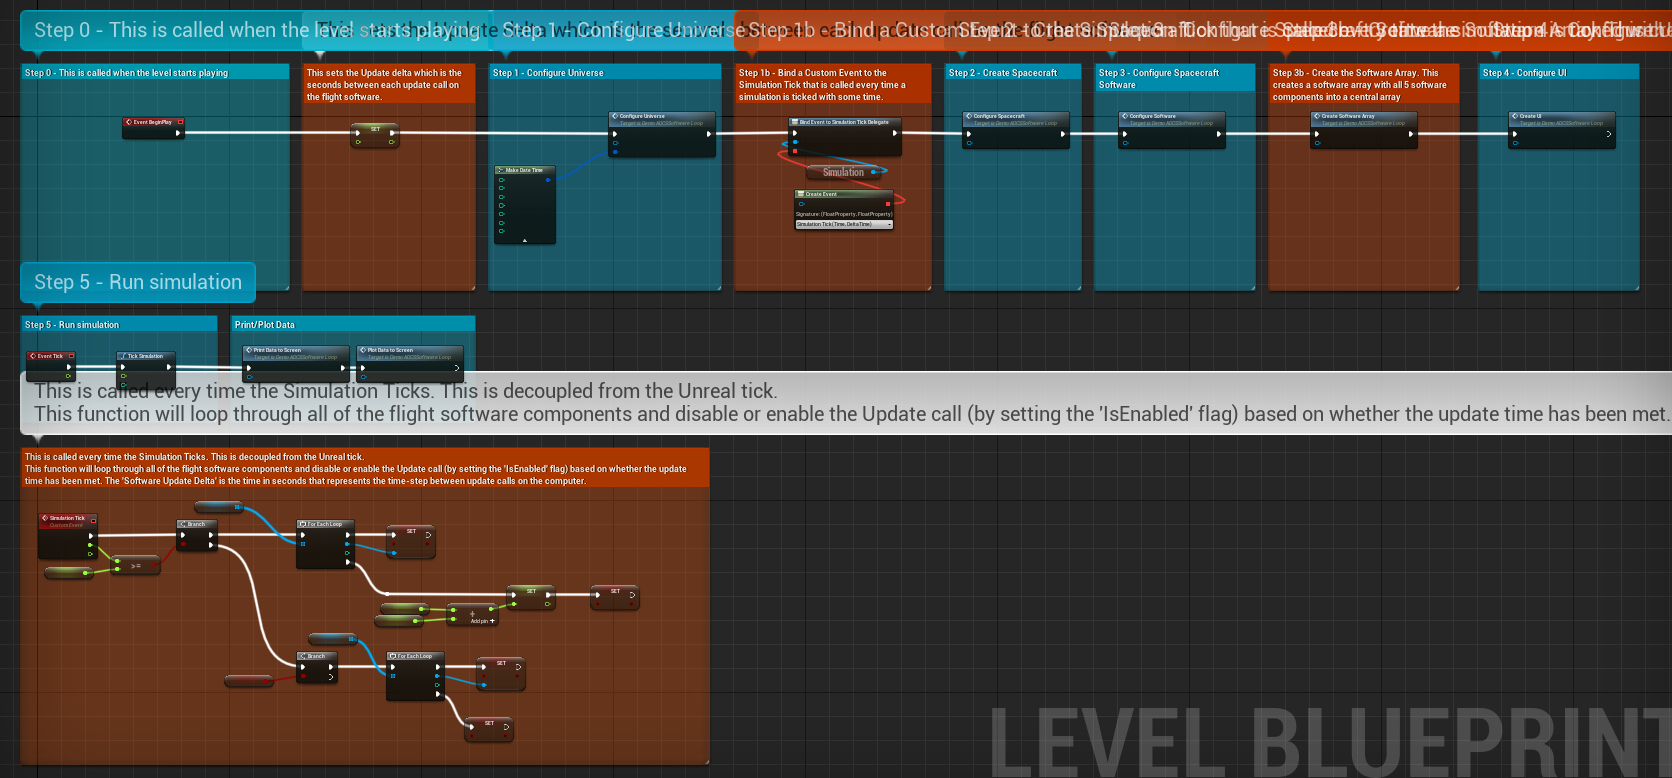Click the Bind Event to Simulation Tick Delegate node
This screenshot has width=1672, height=778.
coord(845,122)
